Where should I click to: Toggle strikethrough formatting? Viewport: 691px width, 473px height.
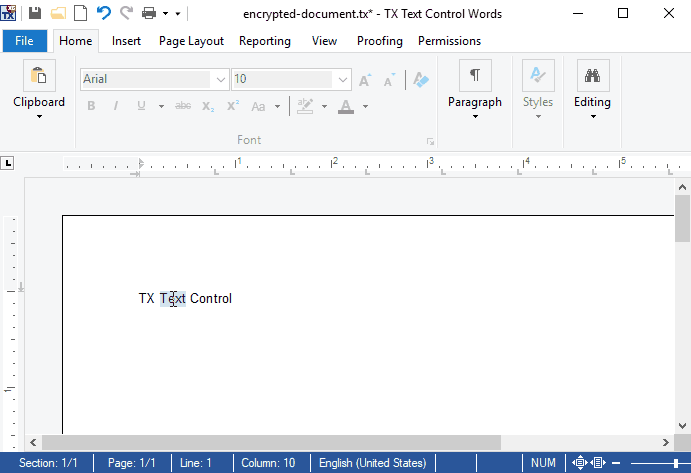(x=183, y=106)
